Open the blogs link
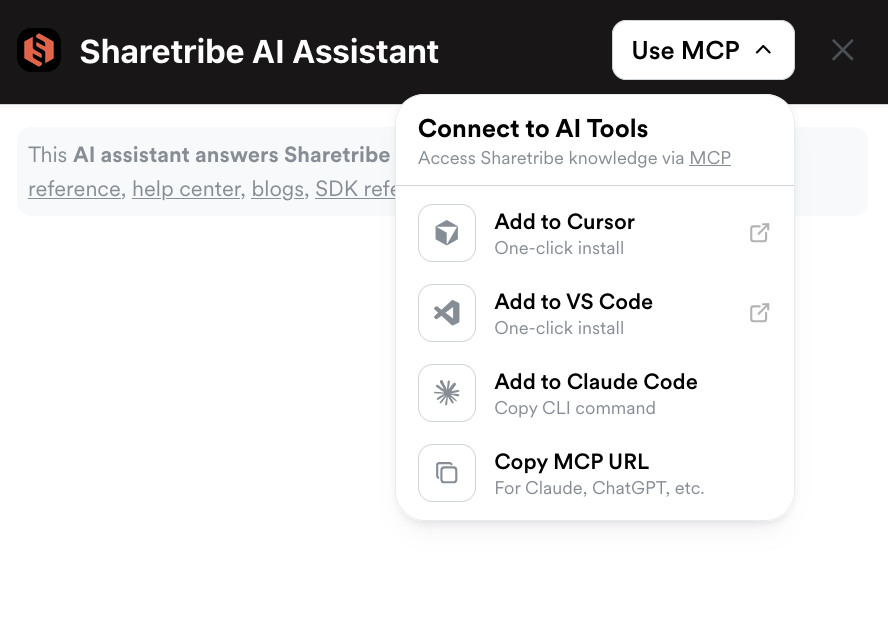 click(x=278, y=189)
